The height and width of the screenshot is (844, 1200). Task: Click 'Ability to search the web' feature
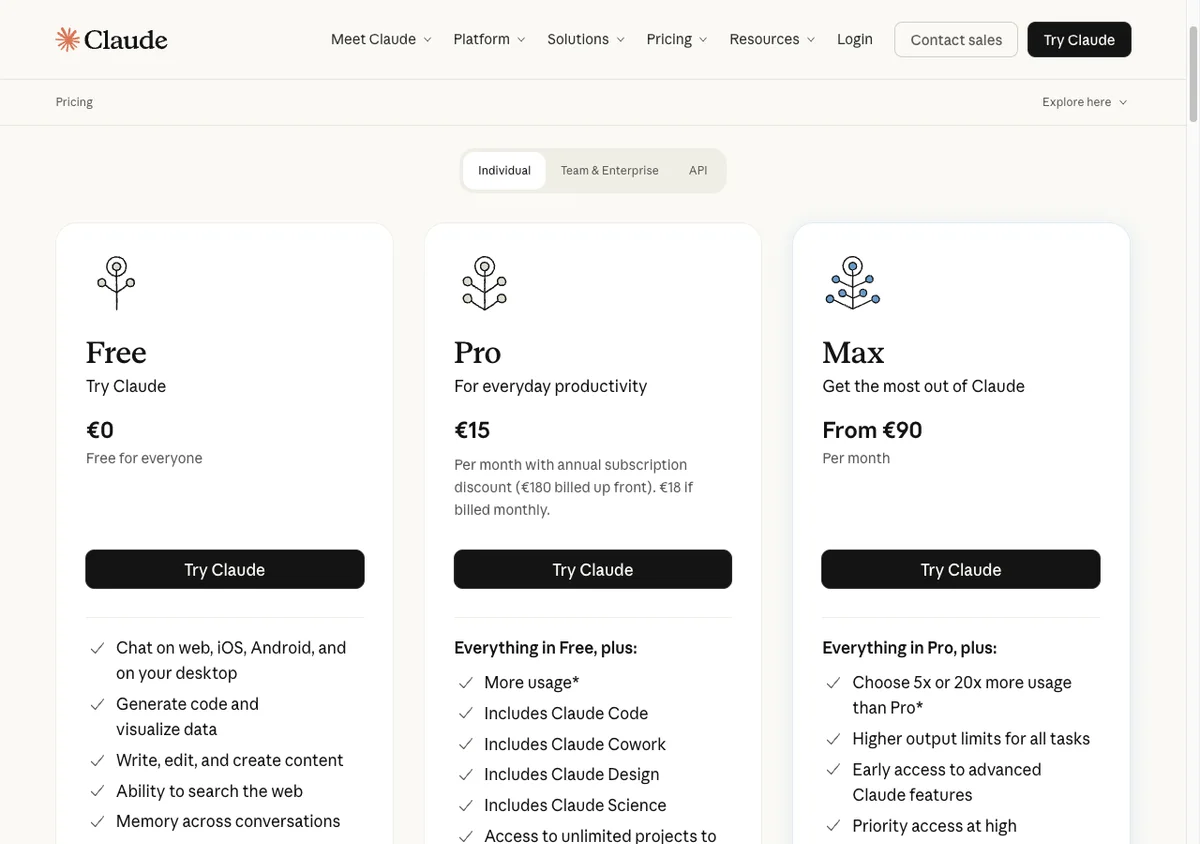pyautogui.click(x=209, y=791)
